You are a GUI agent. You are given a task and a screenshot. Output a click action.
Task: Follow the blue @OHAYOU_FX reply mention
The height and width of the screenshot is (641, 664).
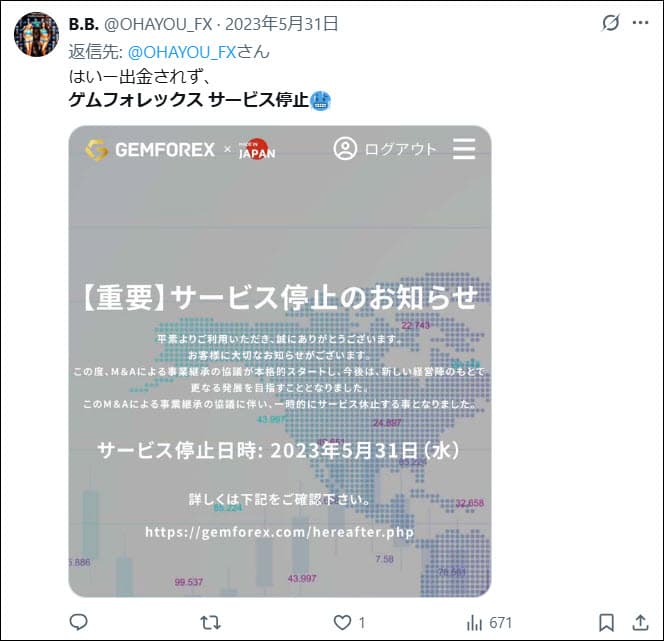(182, 52)
